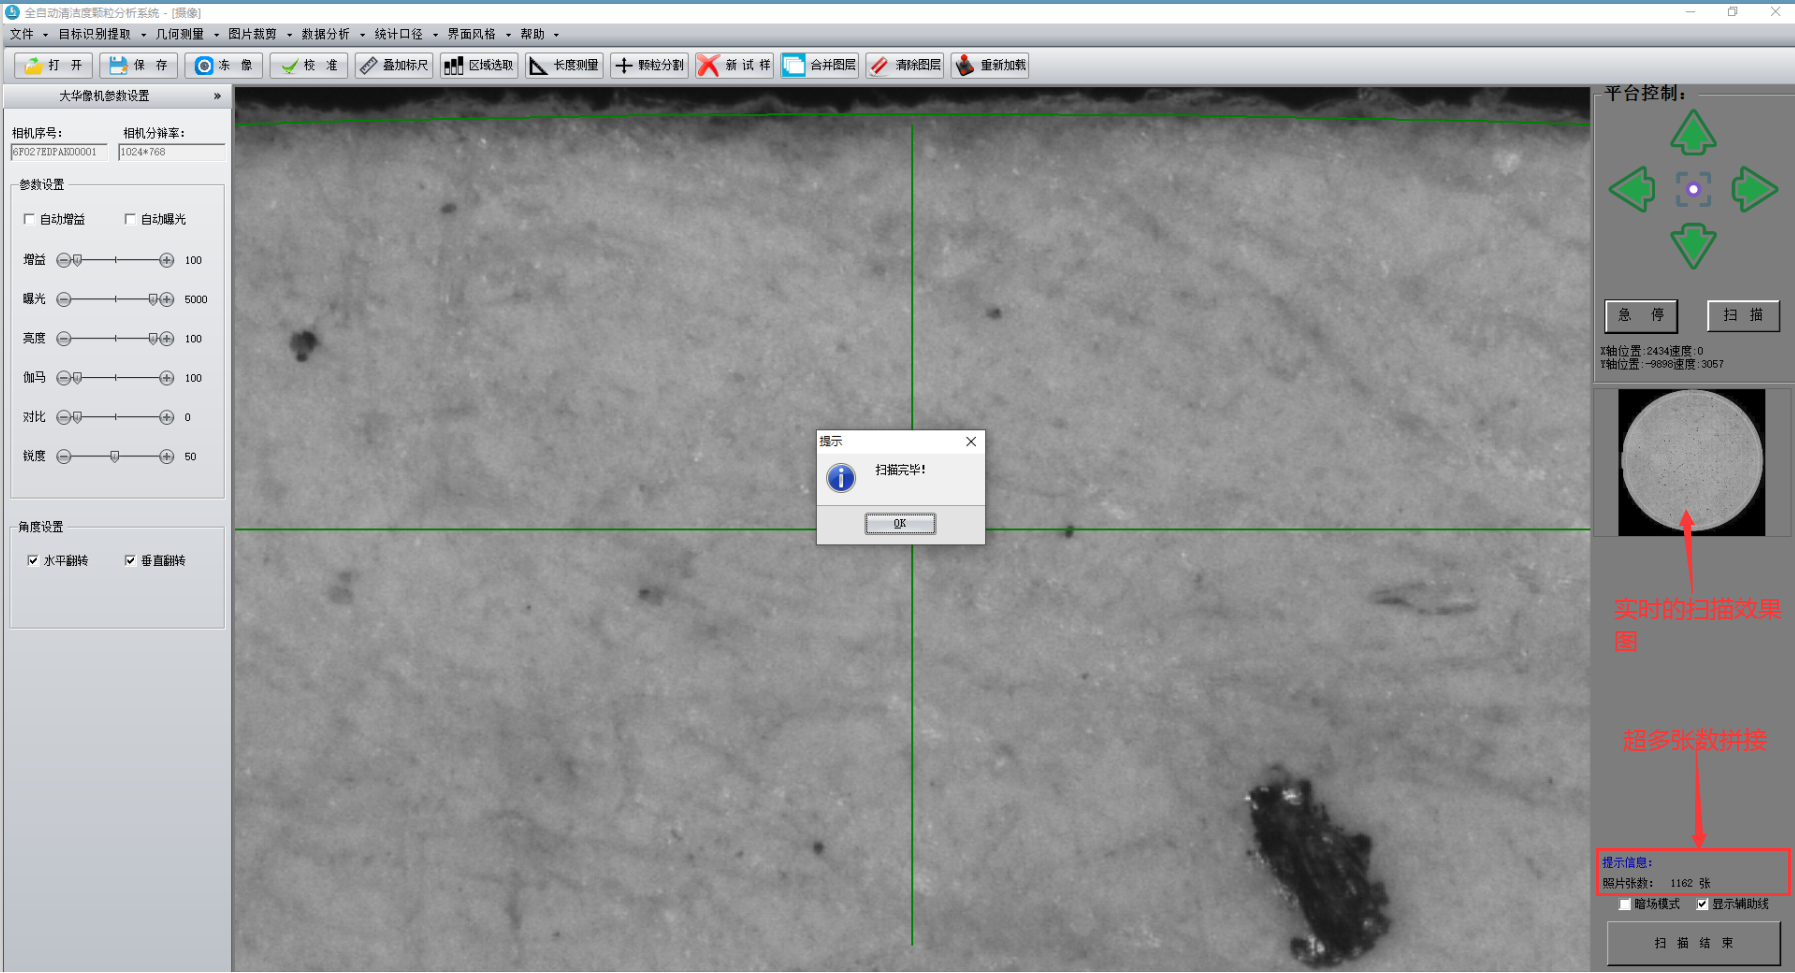Expand the 几何测量 menu dropdown

tap(186, 34)
